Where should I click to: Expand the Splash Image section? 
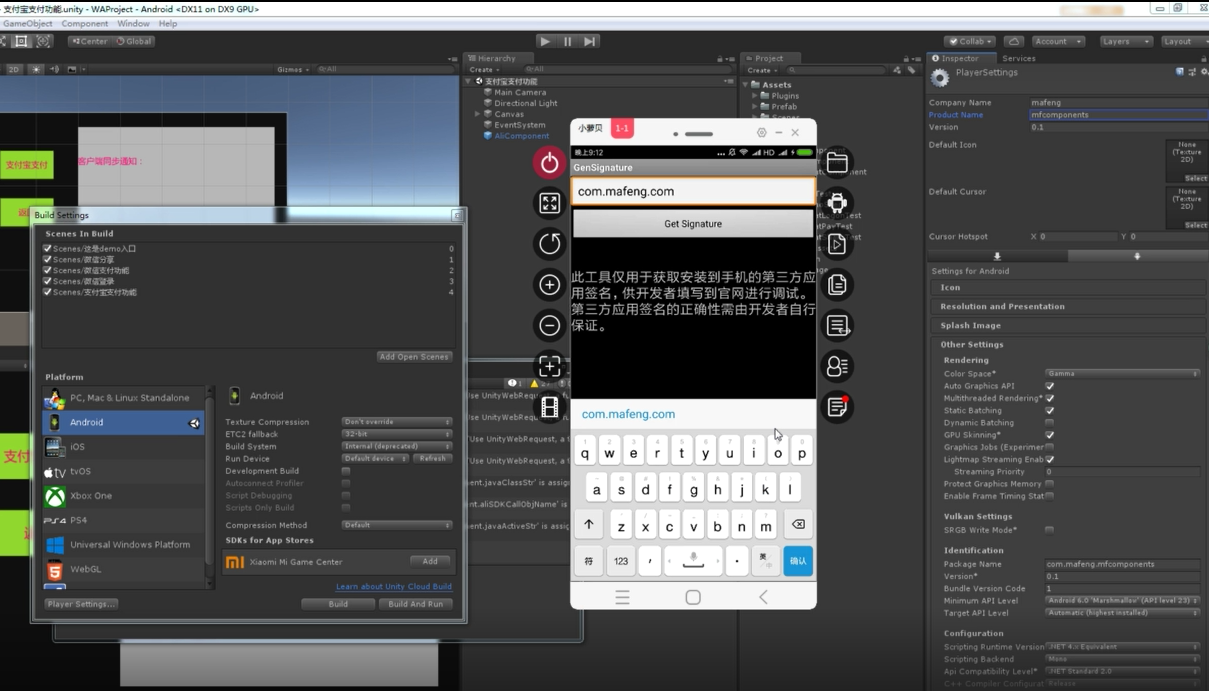click(x=1066, y=325)
